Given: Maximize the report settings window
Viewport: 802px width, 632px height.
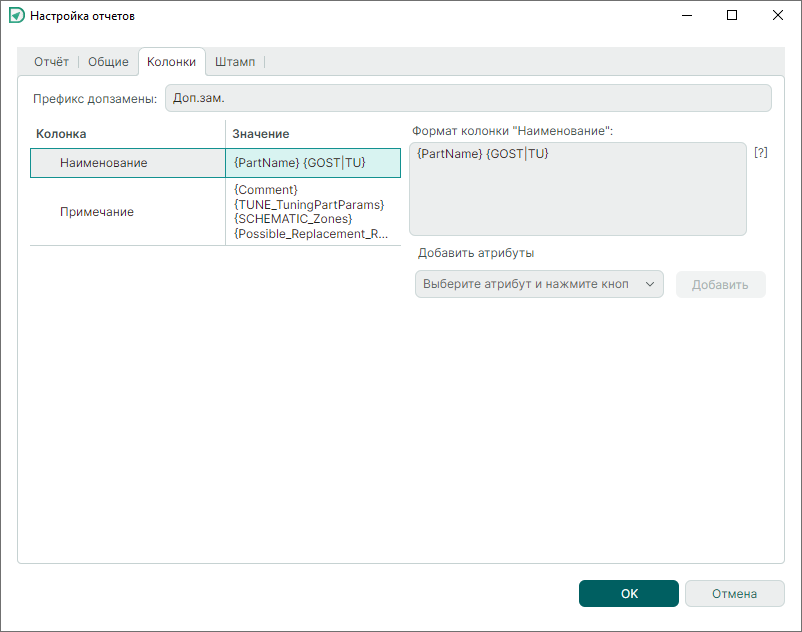Looking at the screenshot, I should (x=732, y=16).
